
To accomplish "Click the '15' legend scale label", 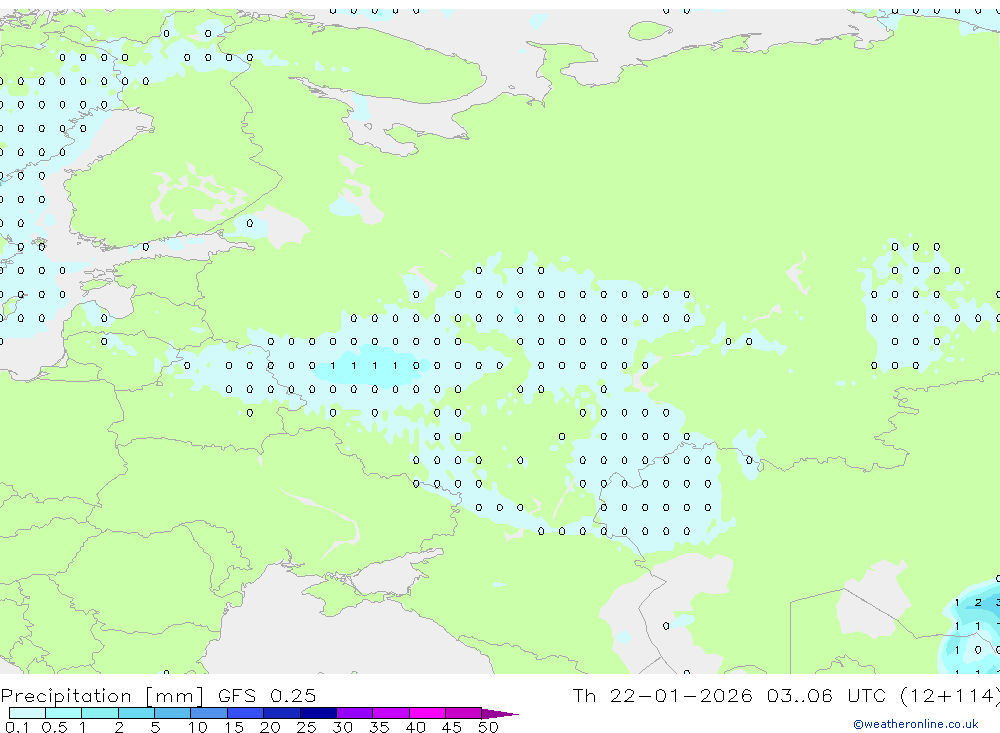I will pyautogui.click(x=234, y=727).
